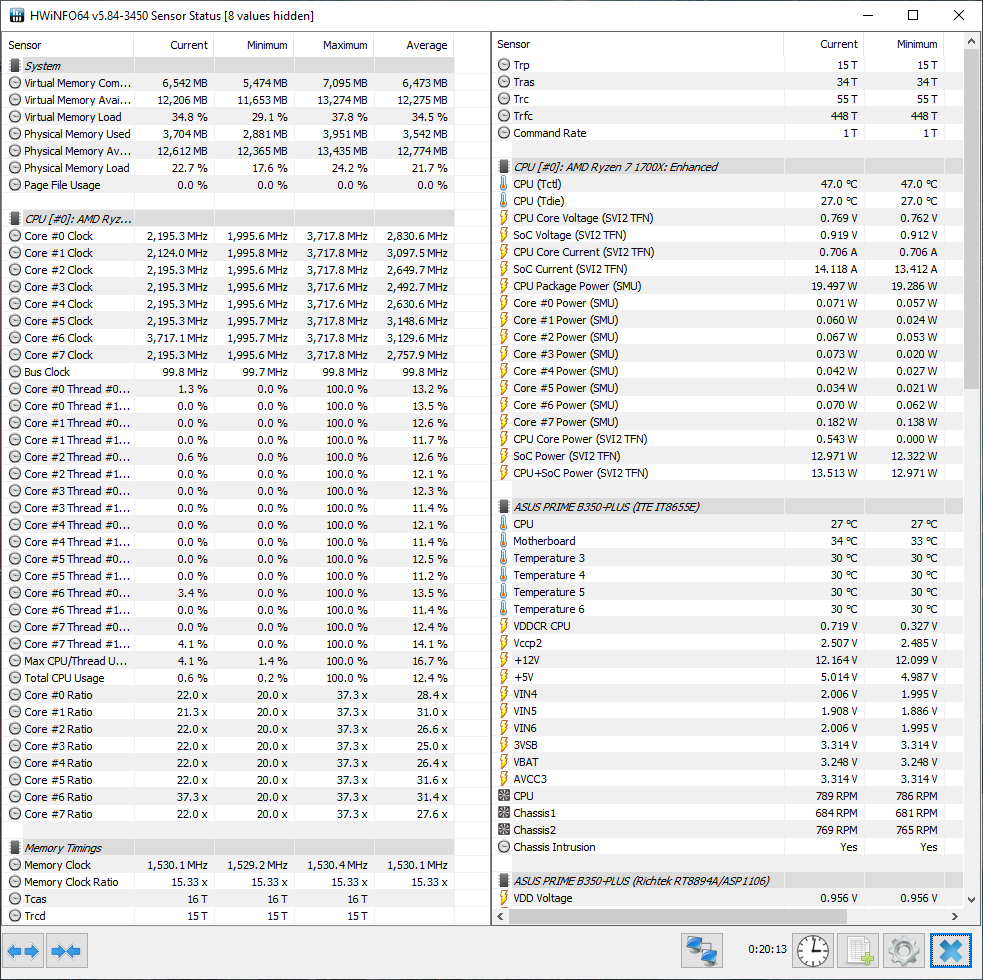Image resolution: width=983 pixels, height=980 pixels.
Task: Select the Virtual Memory Load row
Action: tap(229, 117)
